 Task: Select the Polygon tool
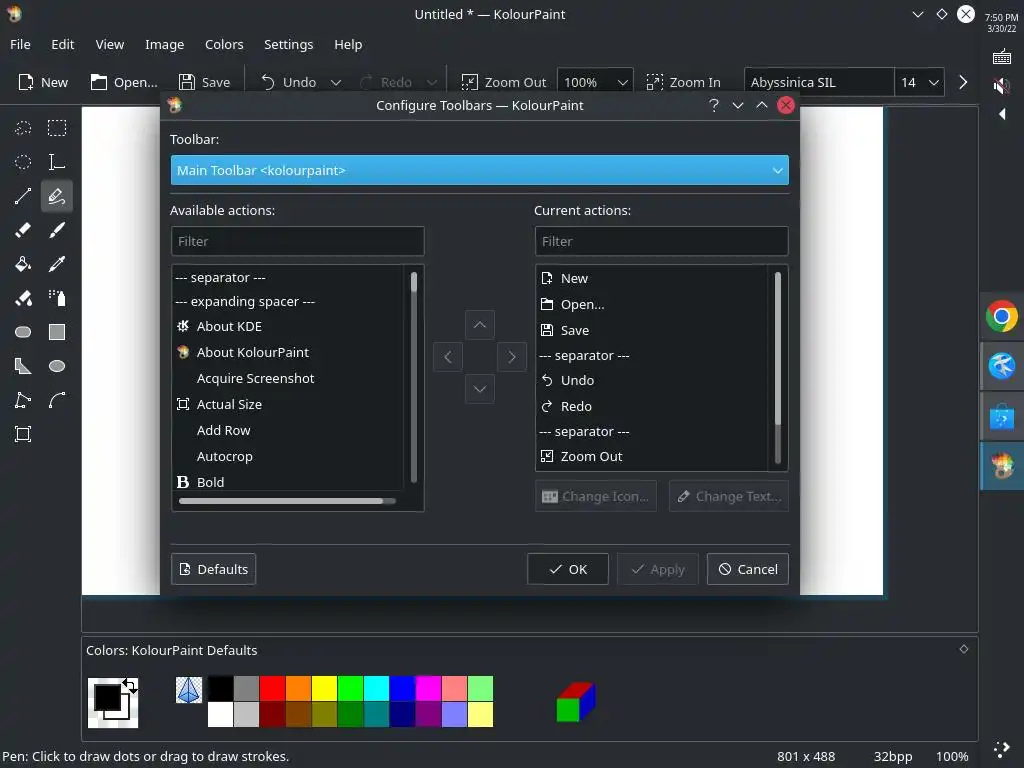coord(23,366)
